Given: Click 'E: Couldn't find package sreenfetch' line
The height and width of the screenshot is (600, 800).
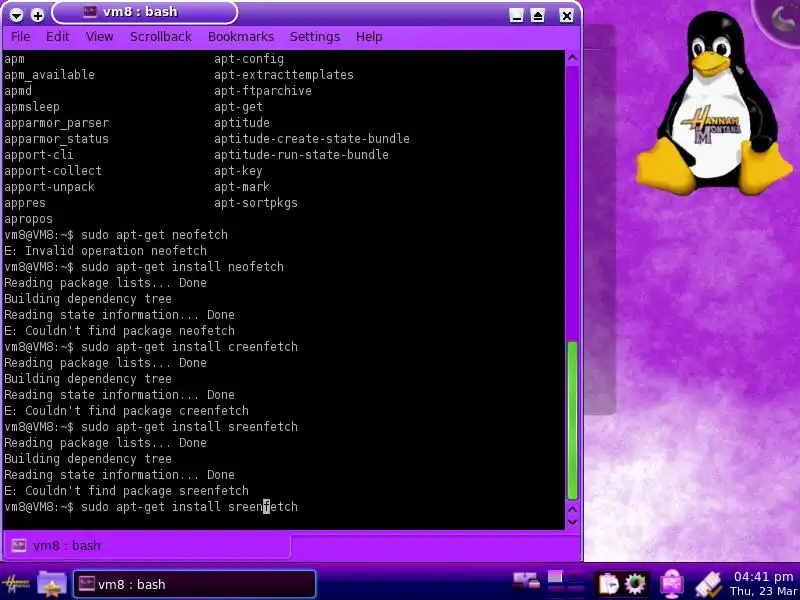Looking at the screenshot, I should pyautogui.click(x=127, y=491).
